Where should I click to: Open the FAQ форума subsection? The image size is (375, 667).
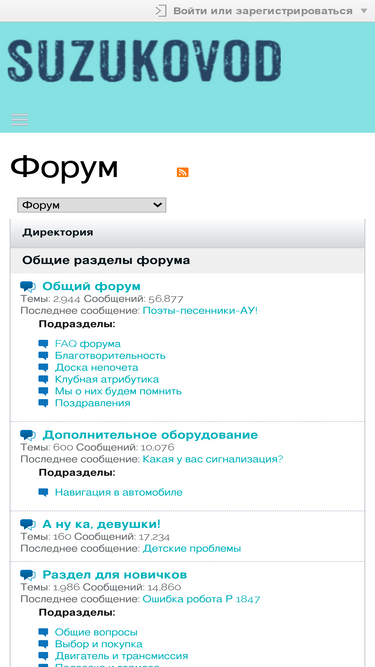point(88,343)
